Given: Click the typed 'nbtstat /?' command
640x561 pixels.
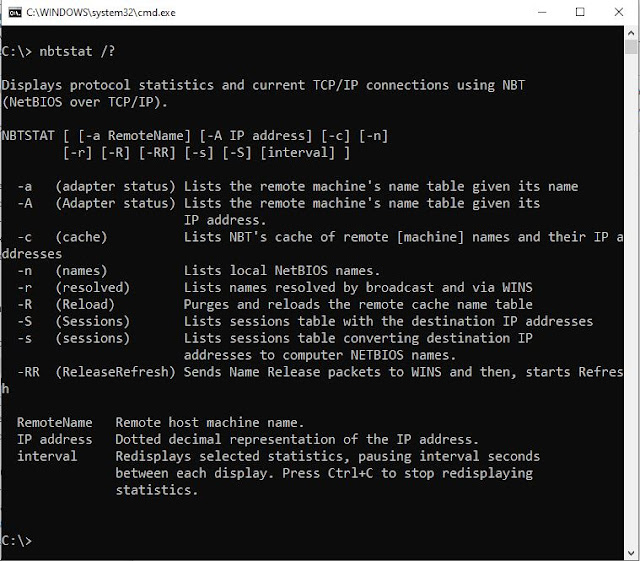Looking at the screenshot, I should [x=77, y=51].
